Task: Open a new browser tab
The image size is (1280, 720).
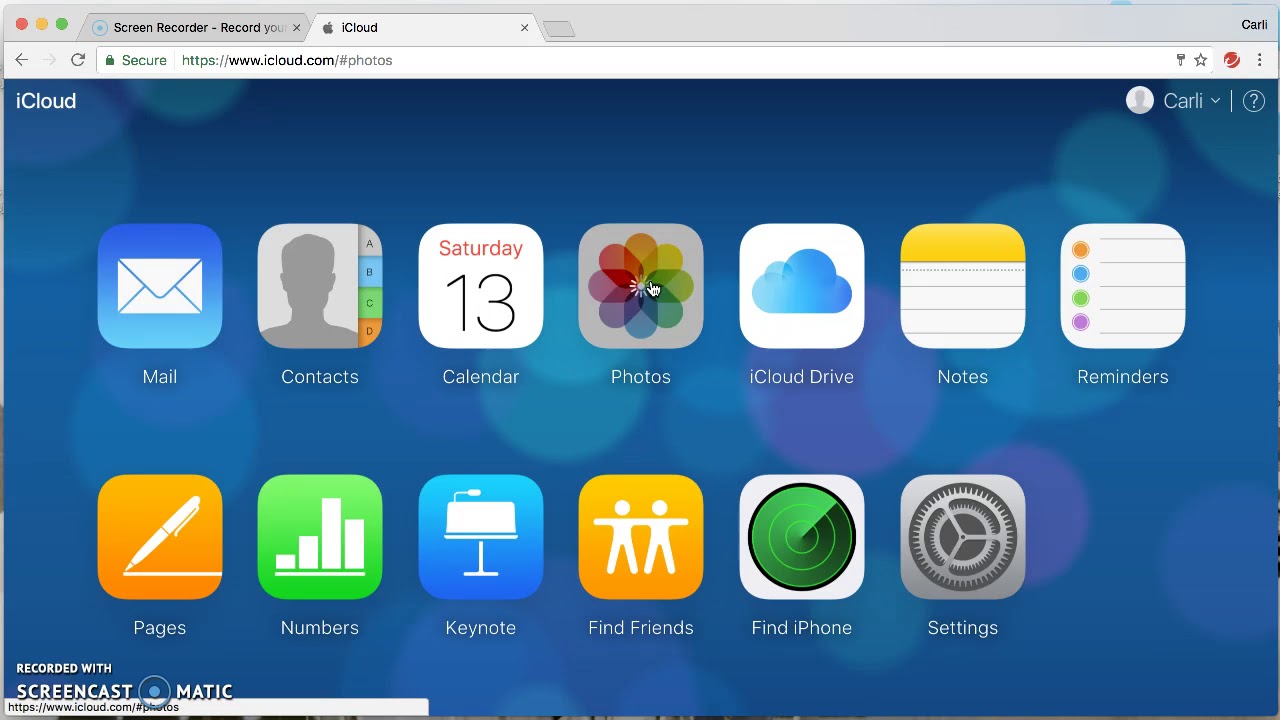Action: (x=559, y=28)
